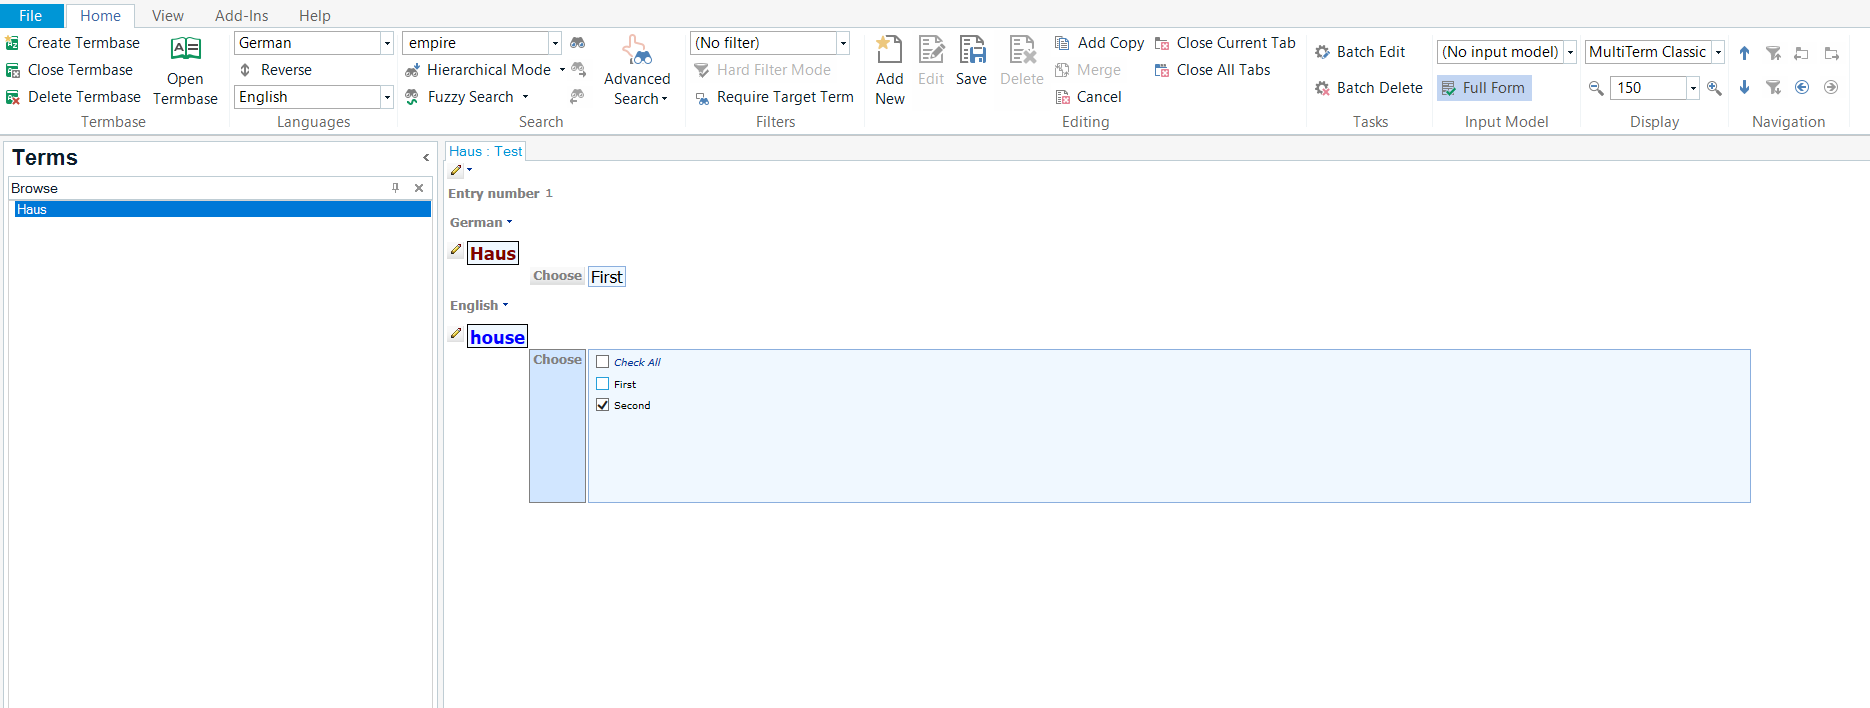Enable the First checkbox under house
The width and height of the screenshot is (1870, 708).
[603, 384]
